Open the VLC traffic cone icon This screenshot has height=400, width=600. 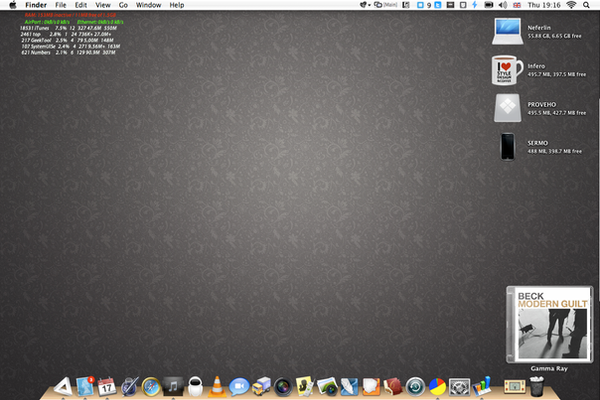click(216, 385)
